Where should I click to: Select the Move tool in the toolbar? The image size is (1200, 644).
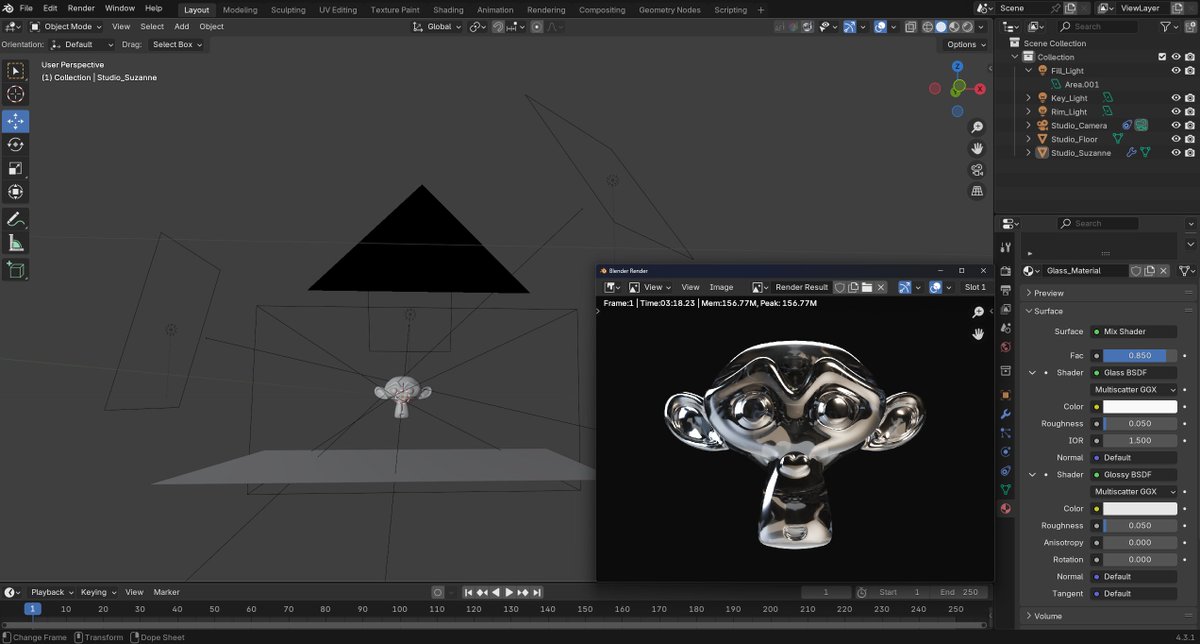coord(15,121)
